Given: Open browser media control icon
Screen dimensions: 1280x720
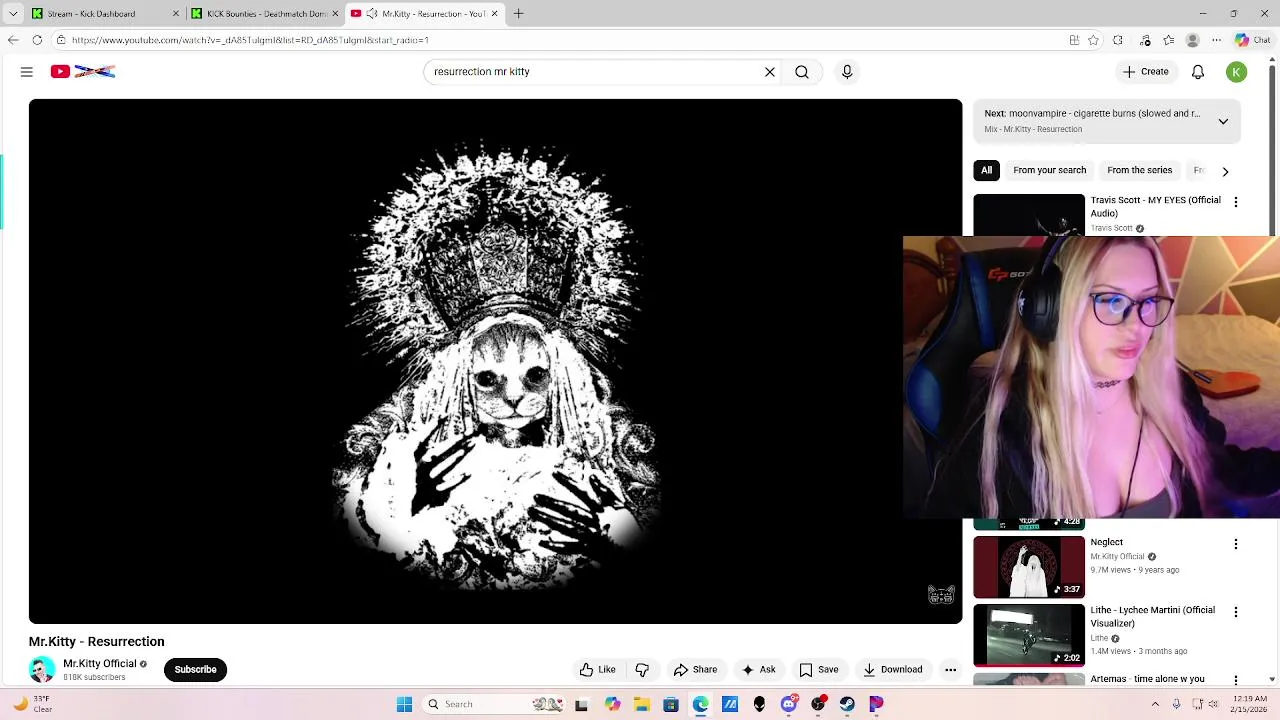Looking at the screenshot, I should (x=1145, y=40).
